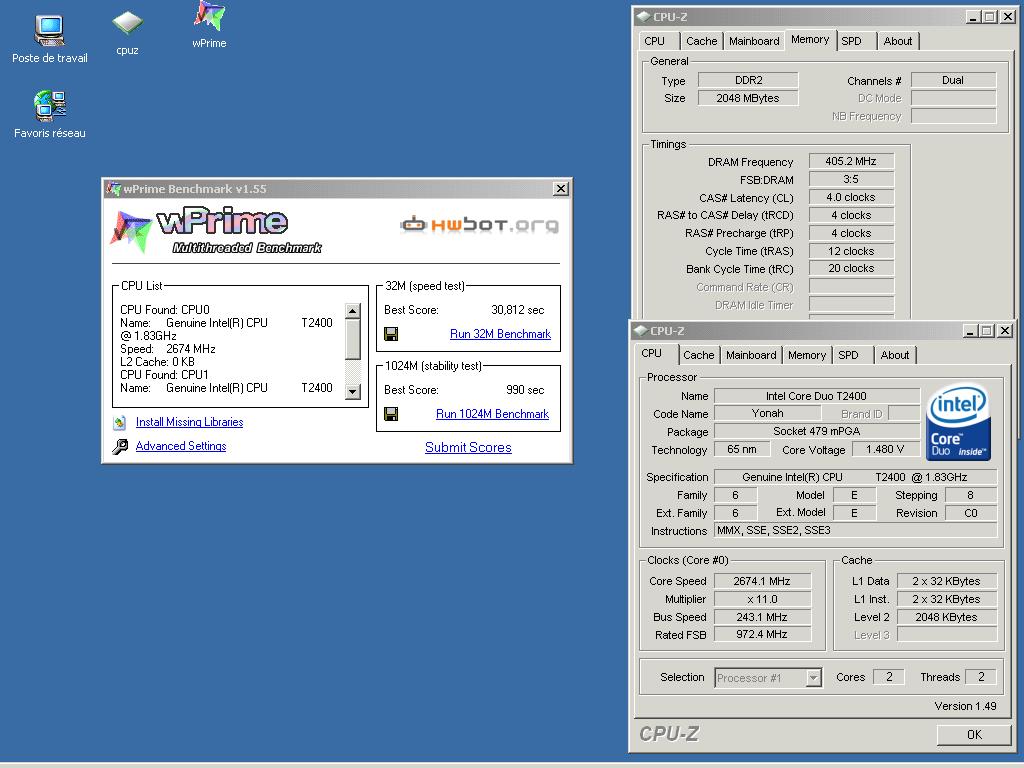Image resolution: width=1024 pixels, height=768 pixels.
Task: Click the Rated FSB value 972.4 MHz
Action: point(762,634)
